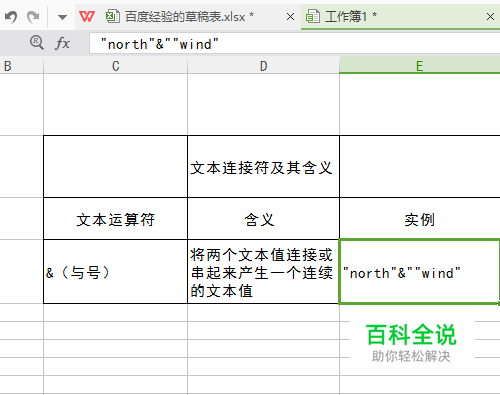Screen dimensions: 500x395
Task: Select column D header
Action: pyautogui.click(x=263, y=65)
